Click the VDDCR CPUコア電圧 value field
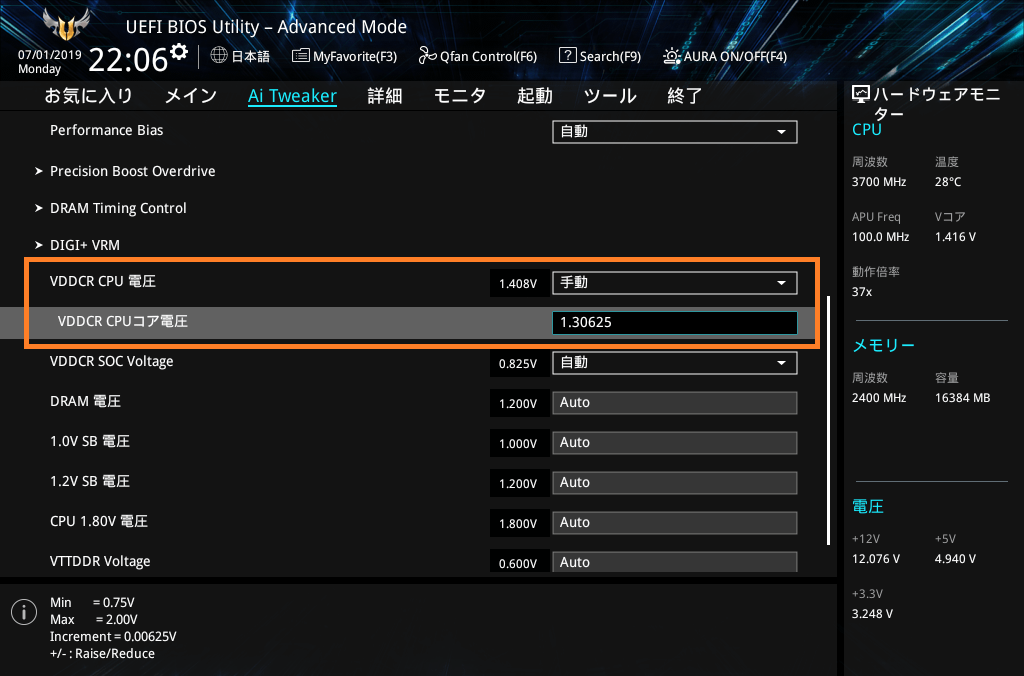Screen dimensions: 1024x676 click(675, 323)
